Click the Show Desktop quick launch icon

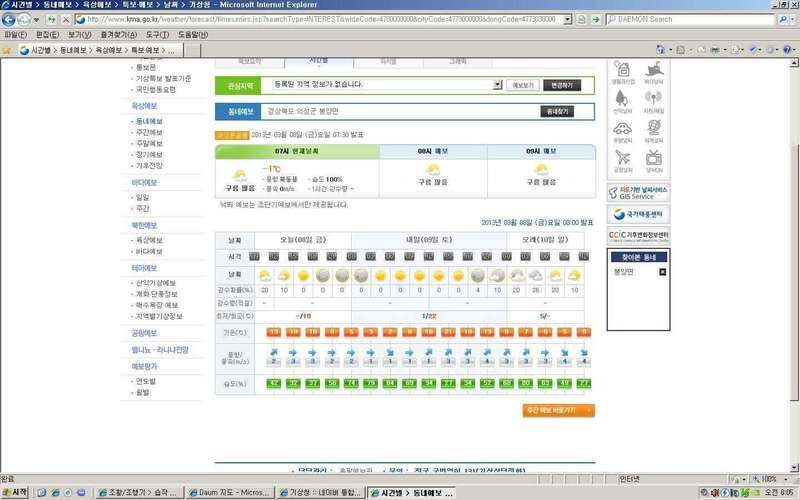coord(42,493)
